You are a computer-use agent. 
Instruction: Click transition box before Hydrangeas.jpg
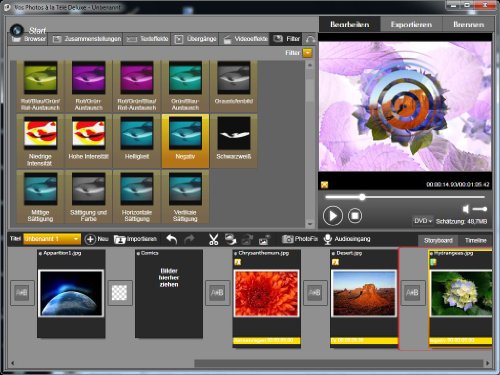point(413,293)
